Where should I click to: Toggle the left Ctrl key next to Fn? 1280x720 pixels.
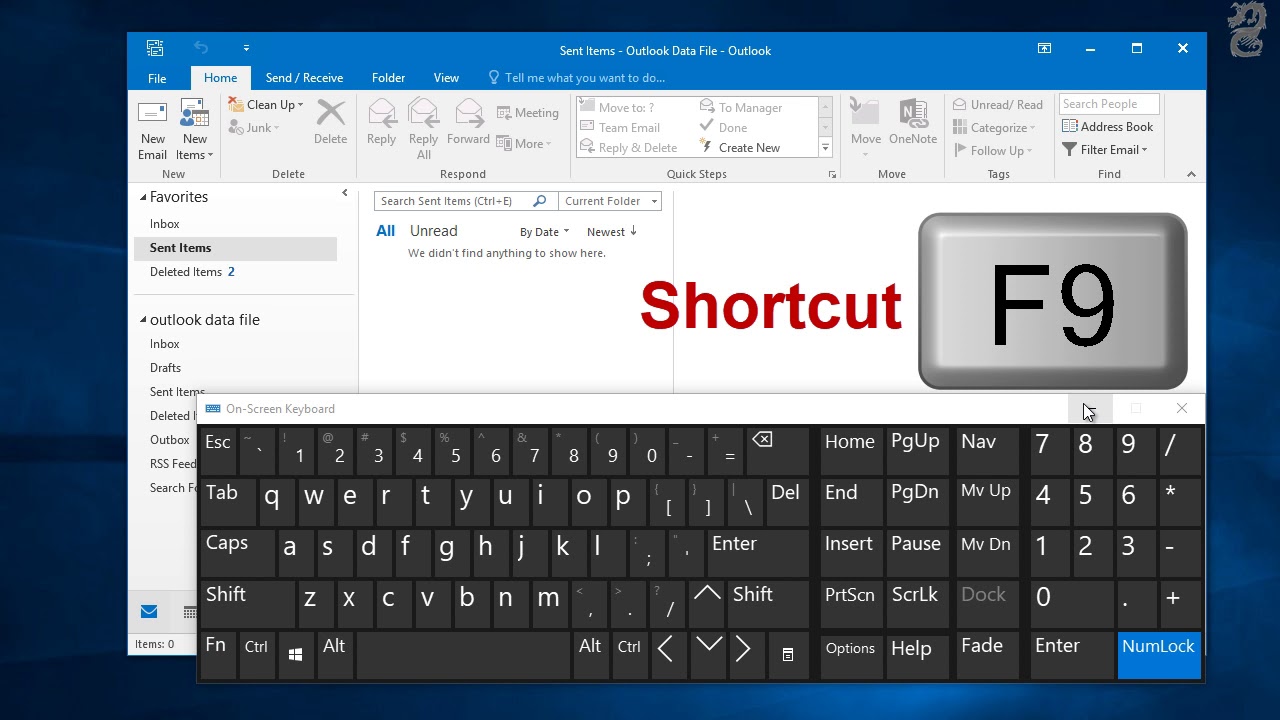(257, 654)
